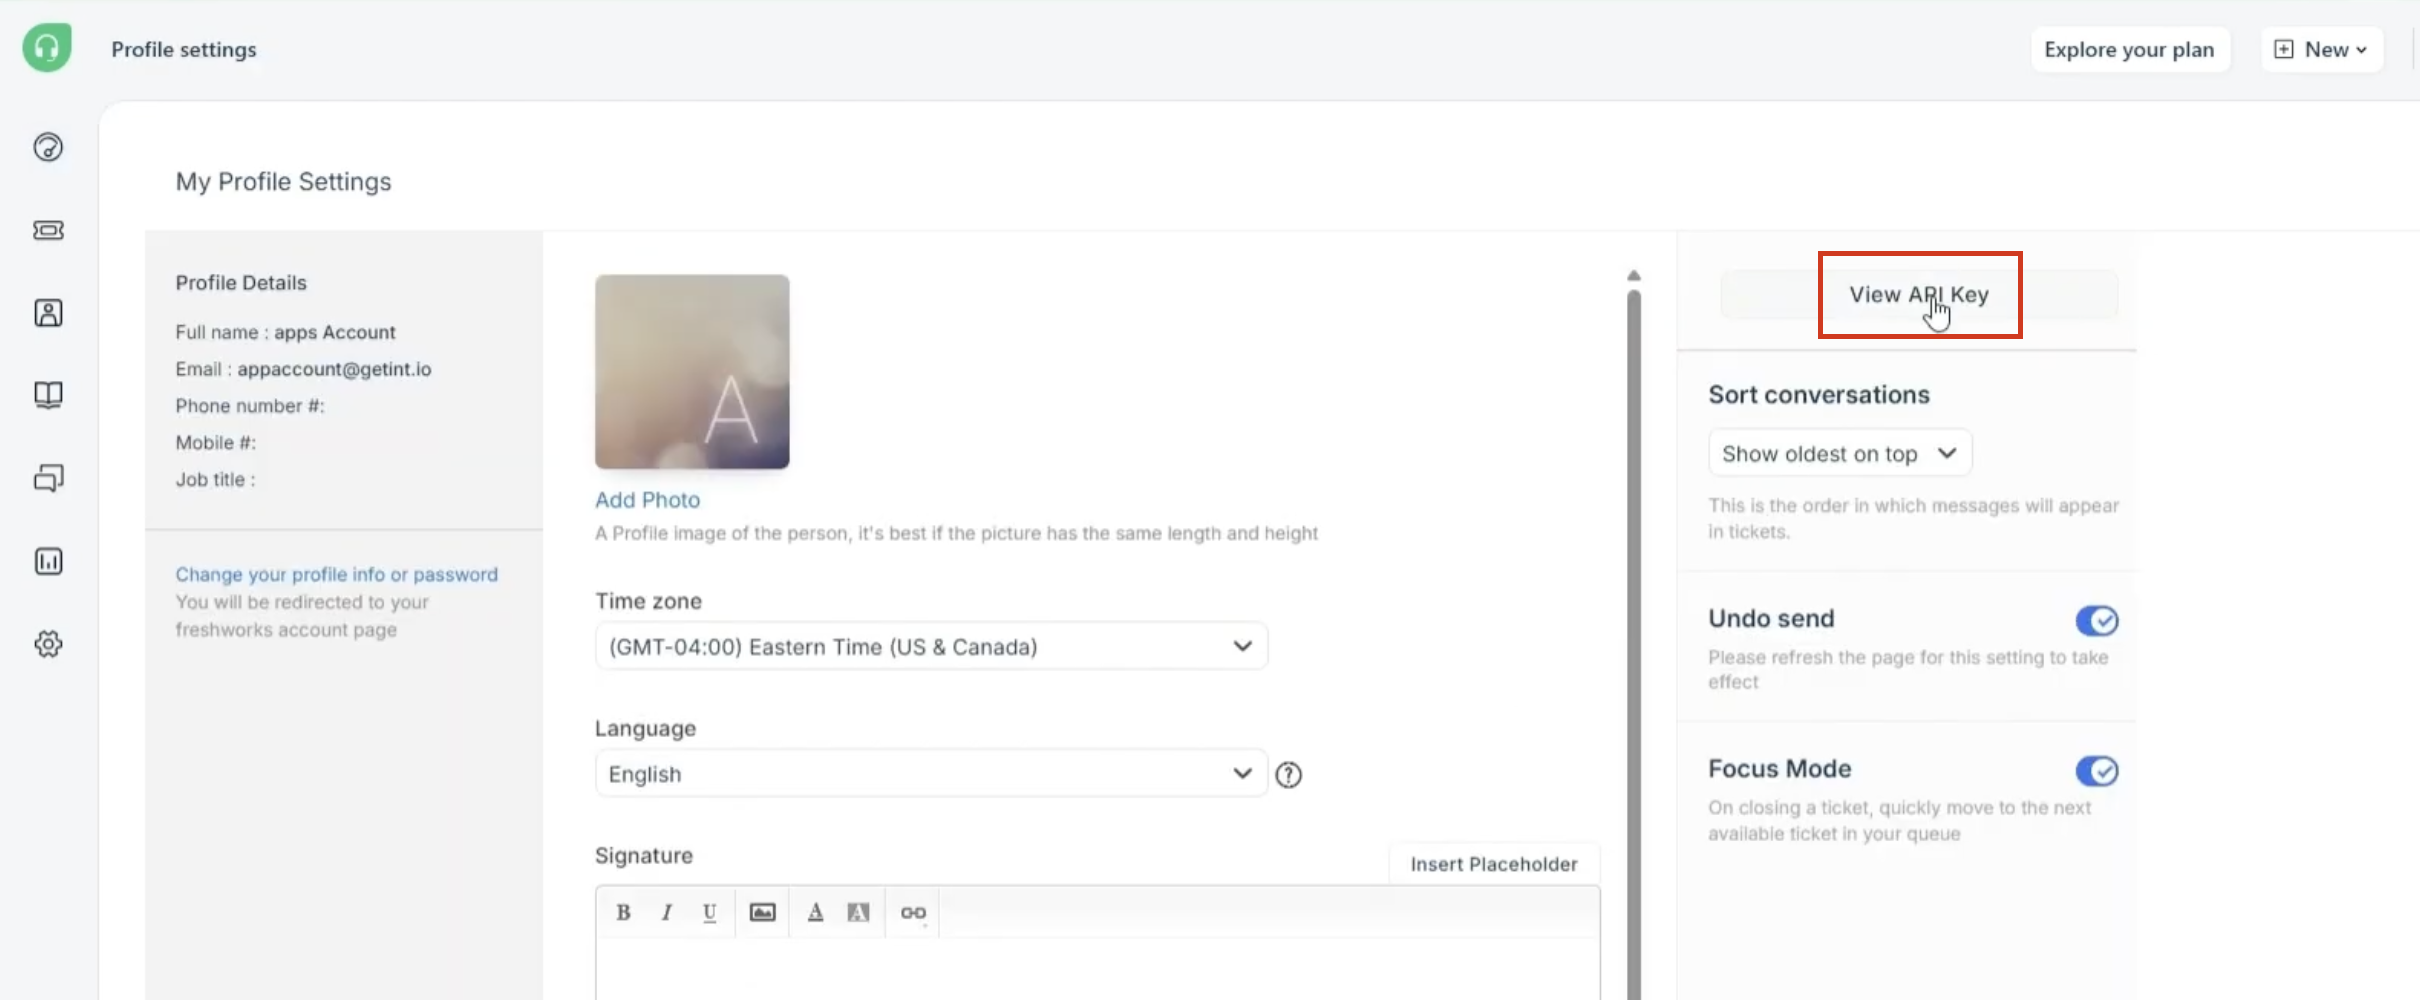Open the Admin gear icon in sidebar

48,644
